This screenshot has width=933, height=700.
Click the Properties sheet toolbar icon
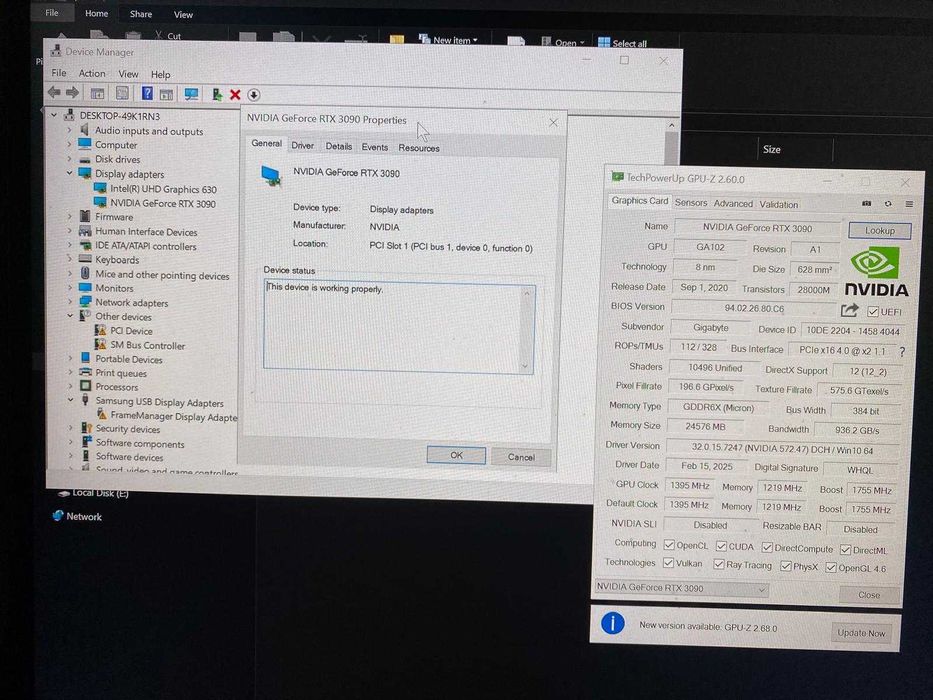(122, 93)
